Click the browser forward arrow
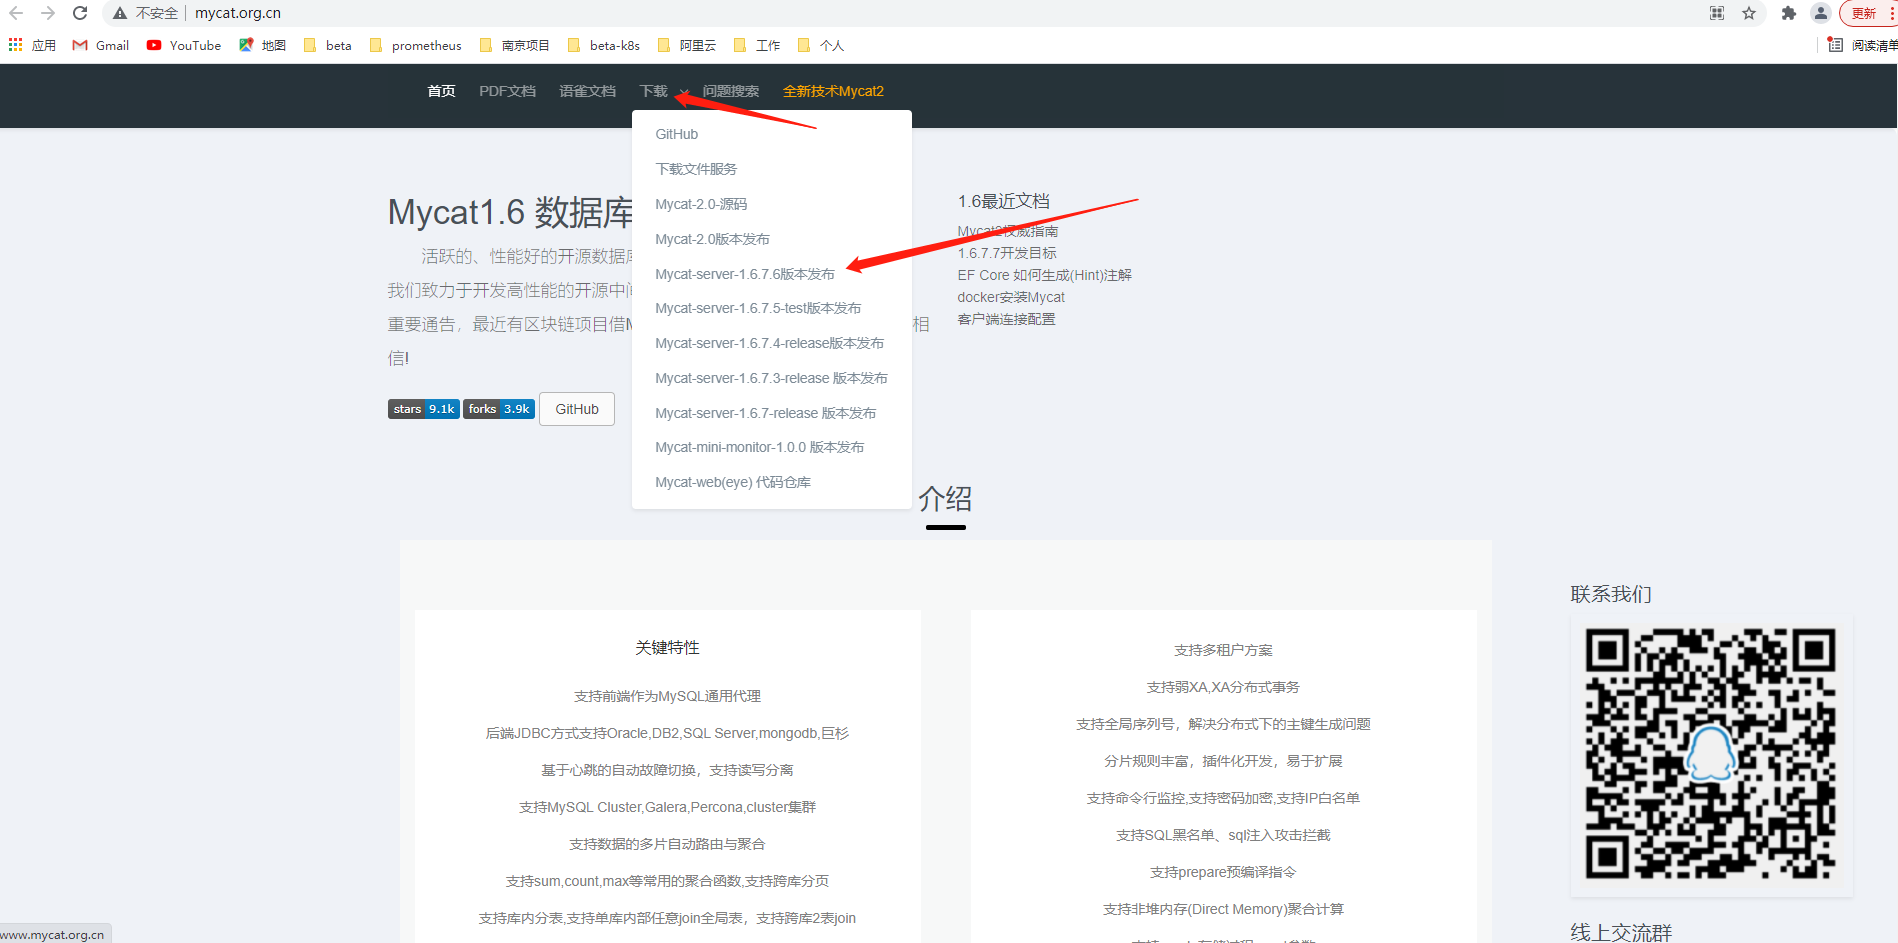The height and width of the screenshot is (943, 1898). point(48,13)
